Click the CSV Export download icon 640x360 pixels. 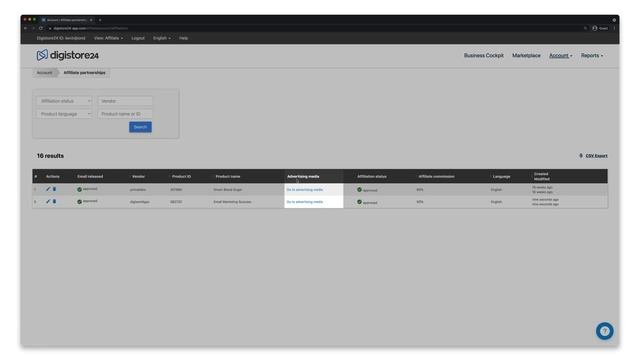(x=581, y=156)
